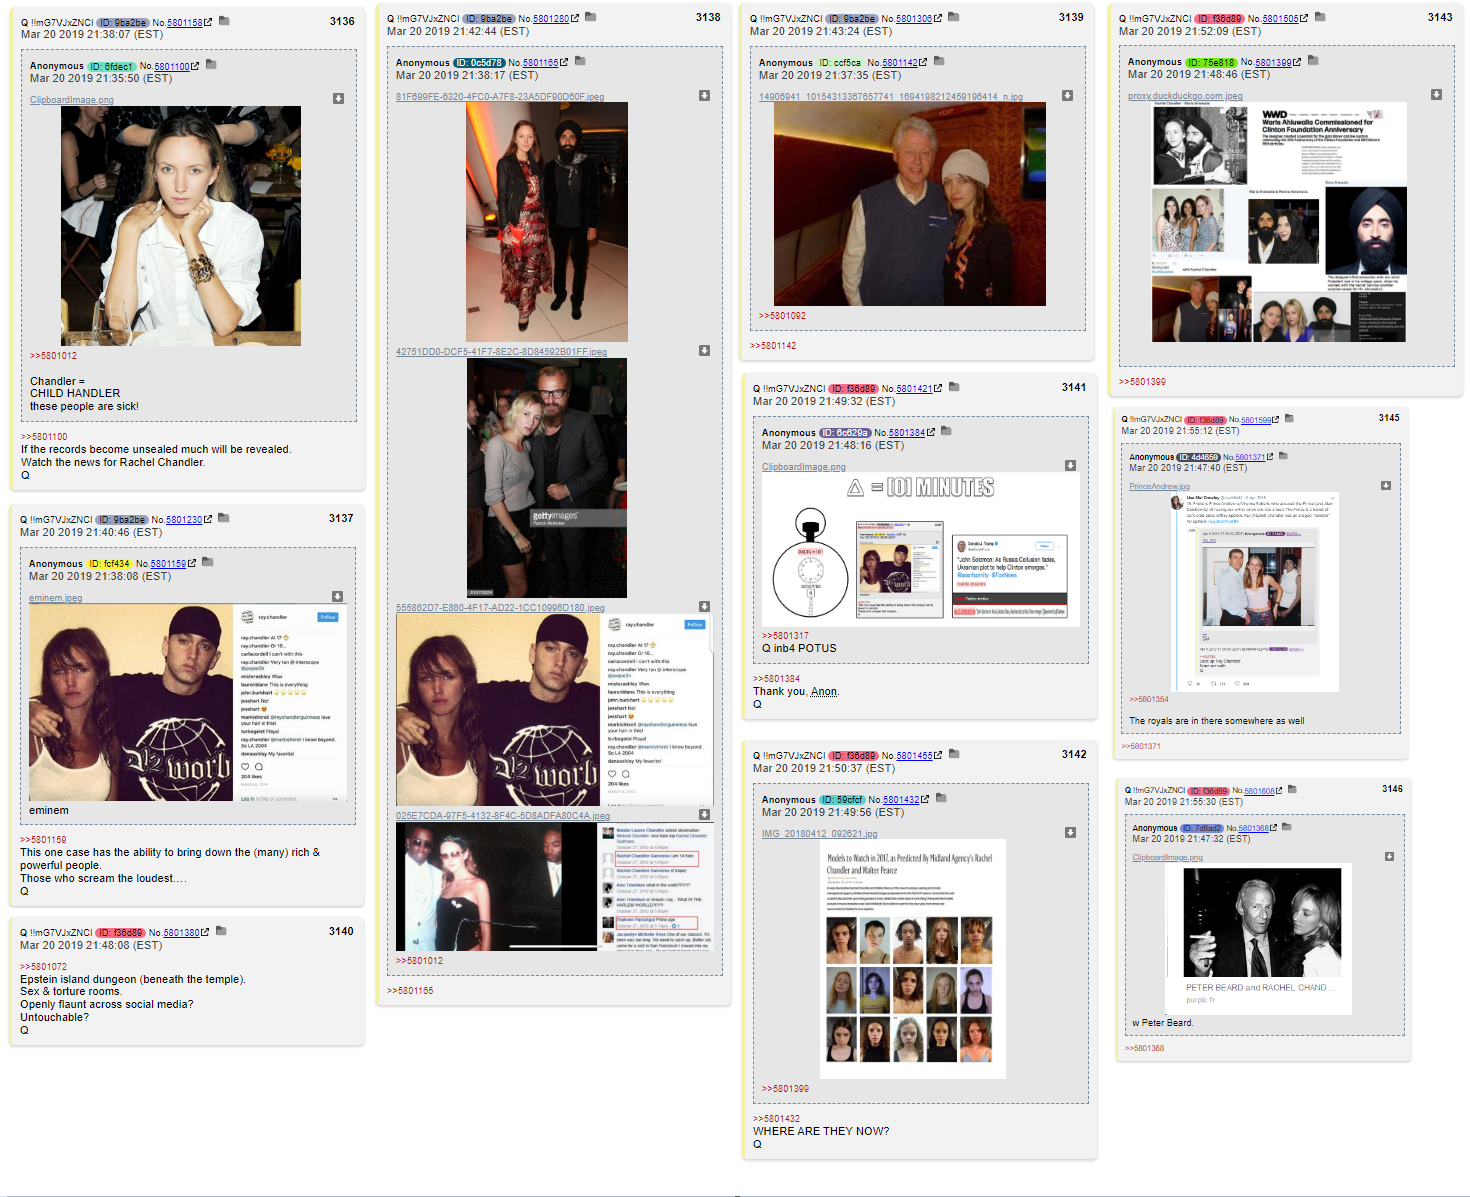Enlarge the woman in white shirt thumbnail
Image resolution: width=1470 pixels, height=1197 pixels.
[181, 226]
